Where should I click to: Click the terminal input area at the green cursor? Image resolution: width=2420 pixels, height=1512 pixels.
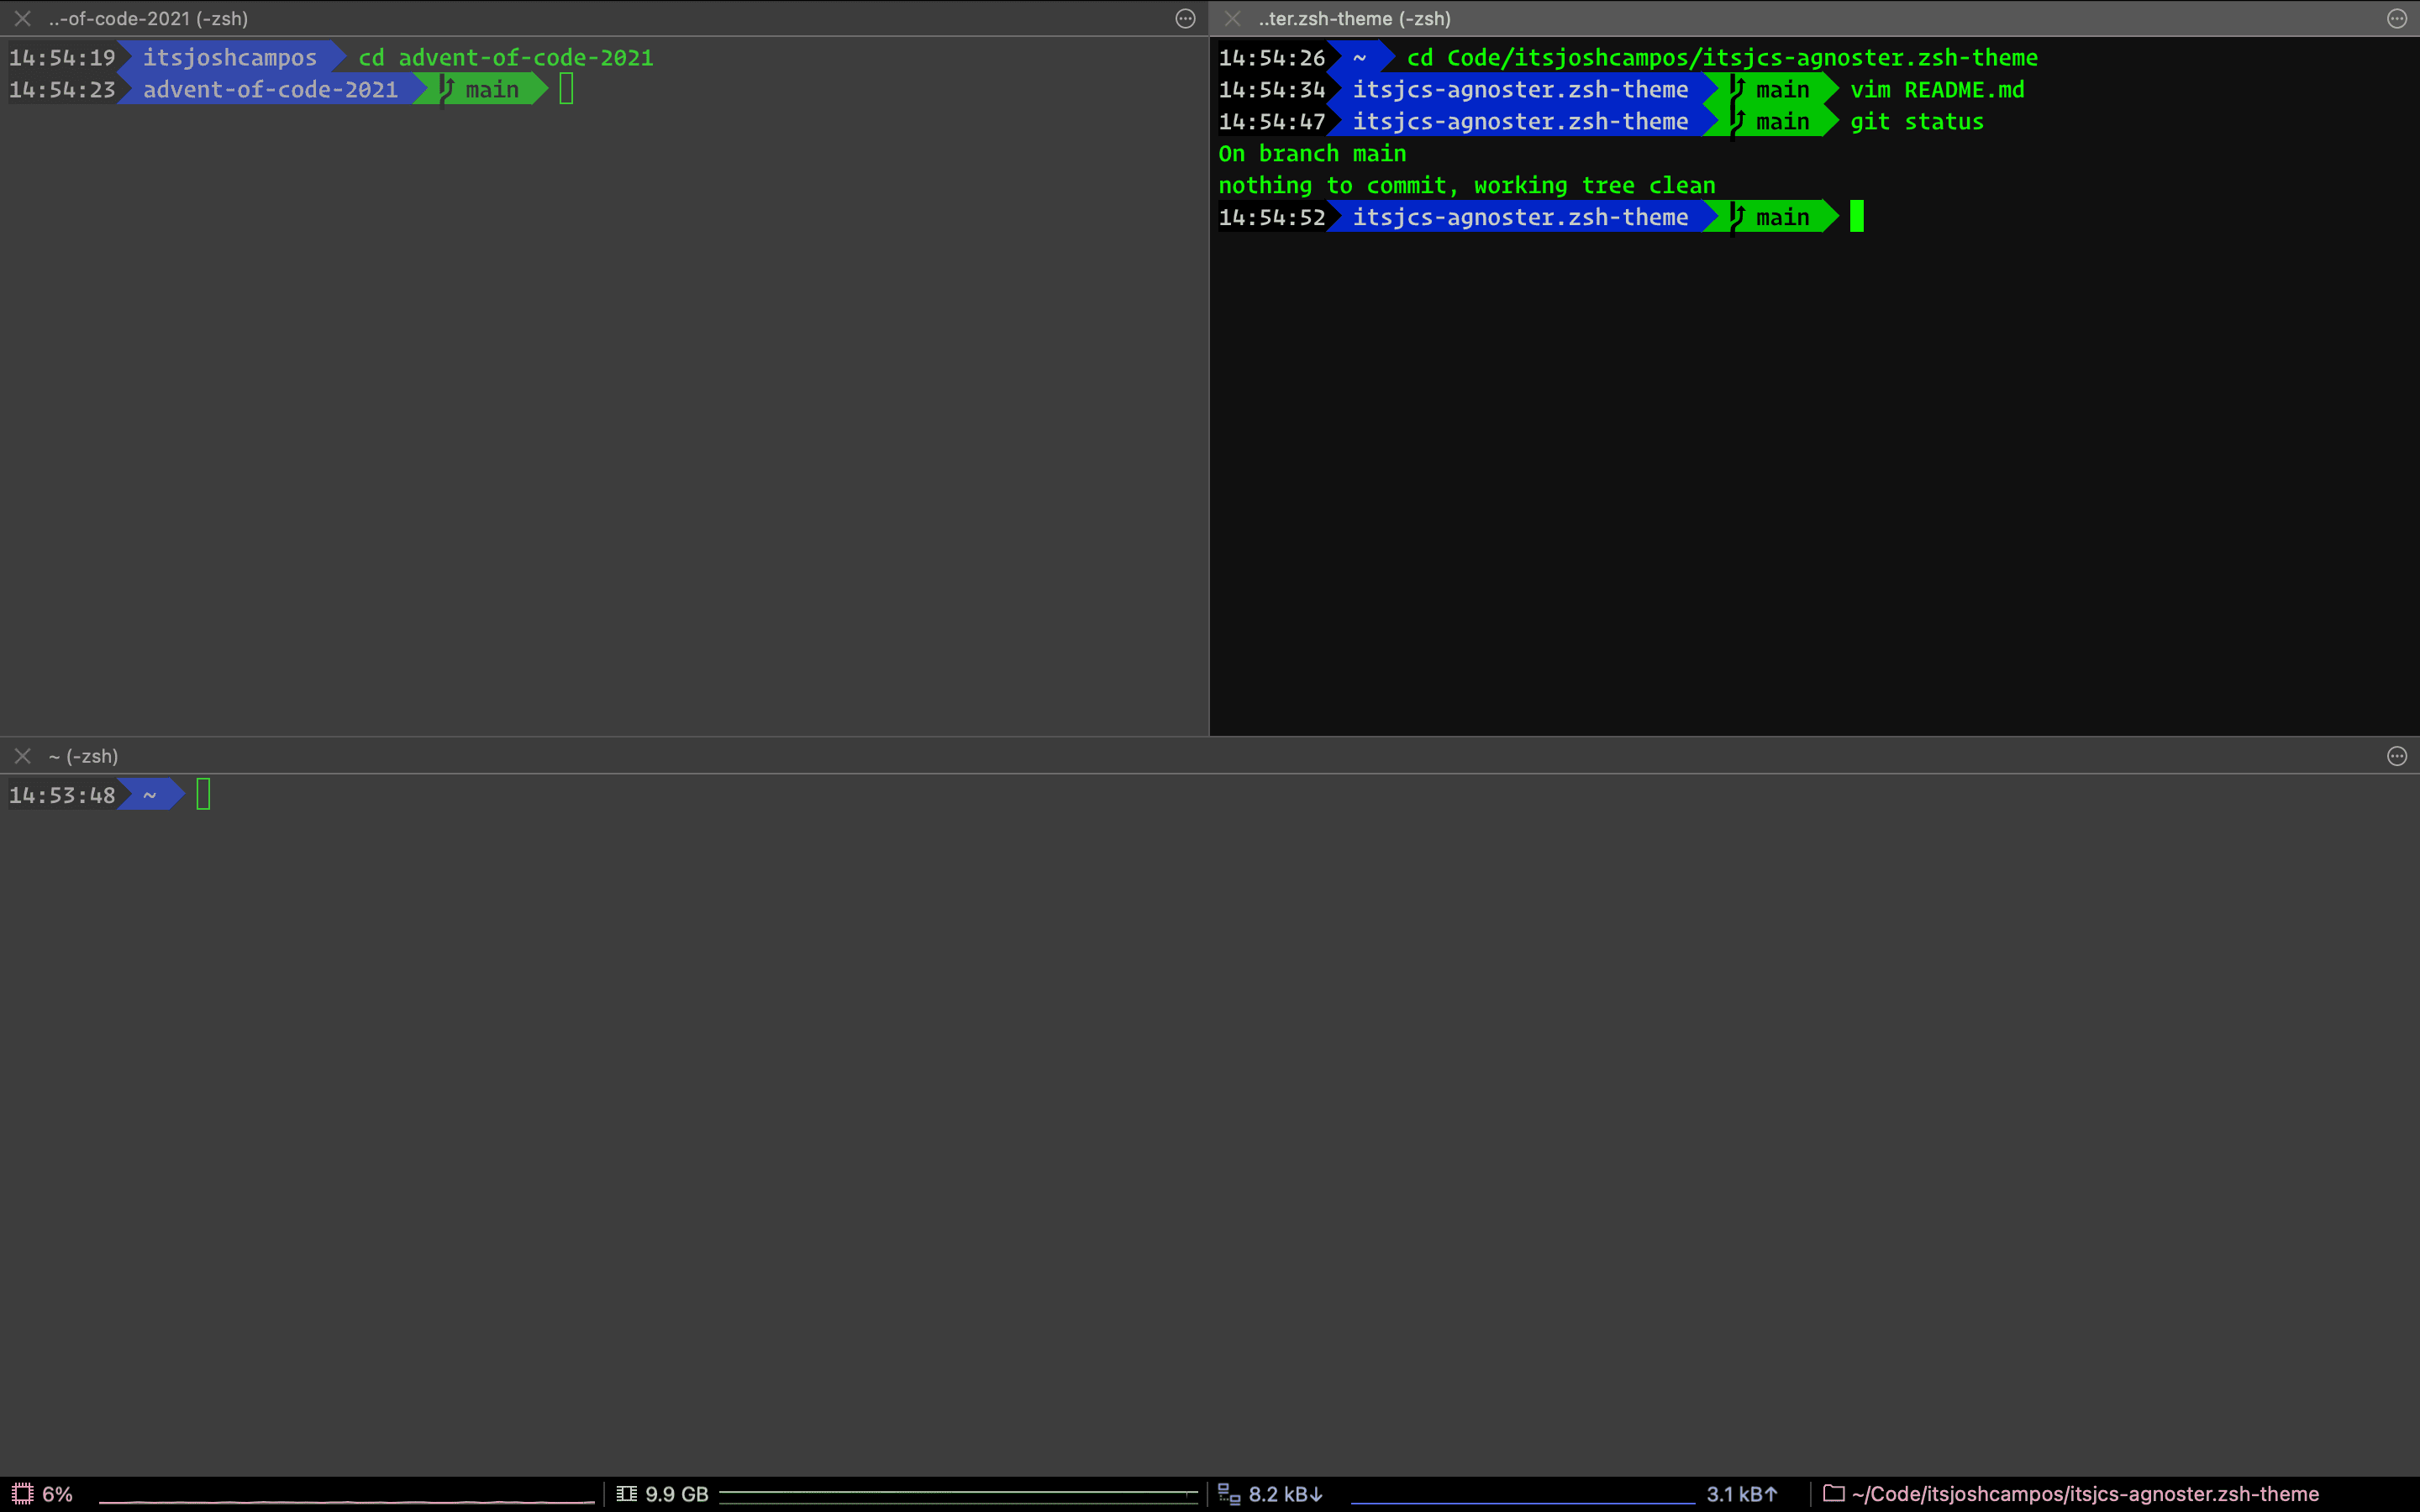click(x=1857, y=216)
